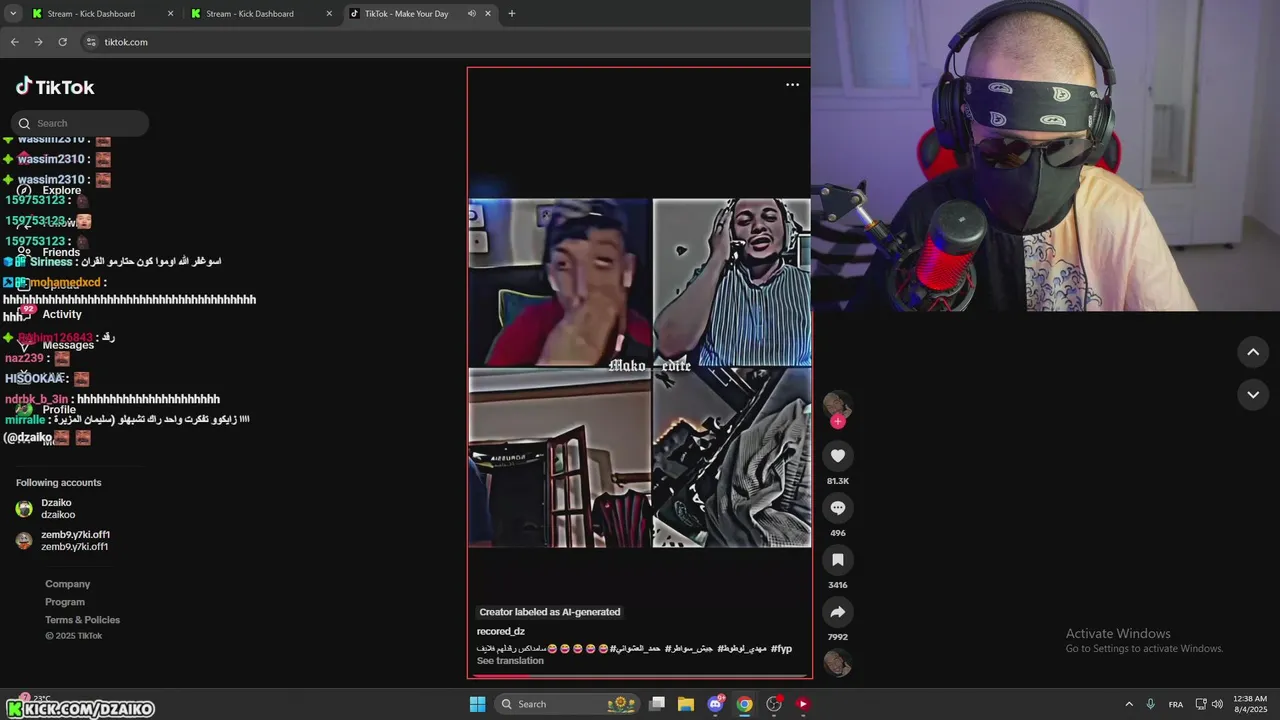Go forward with browser forward arrow
The width and height of the screenshot is (1280, 720).
(38, 42)
